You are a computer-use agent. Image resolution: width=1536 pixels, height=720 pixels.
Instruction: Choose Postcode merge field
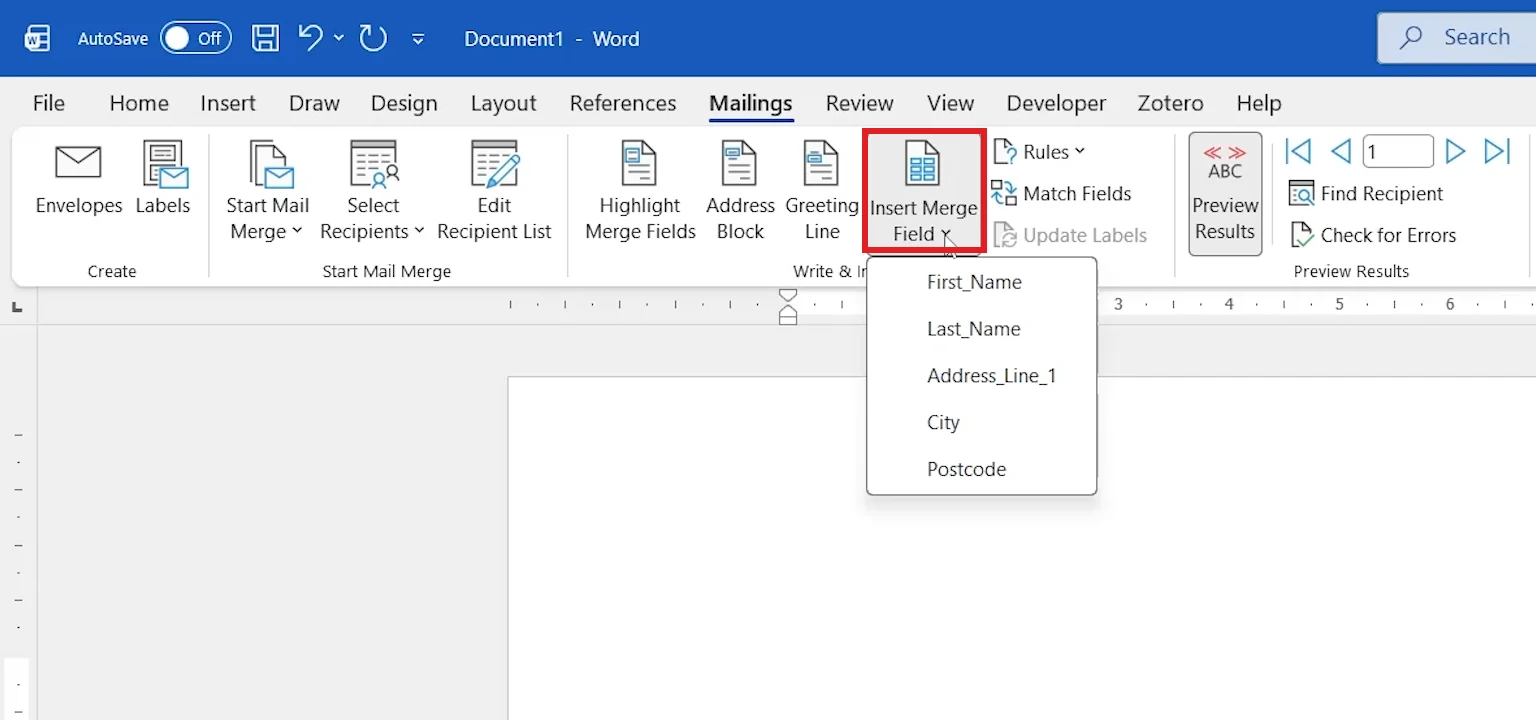982,470
